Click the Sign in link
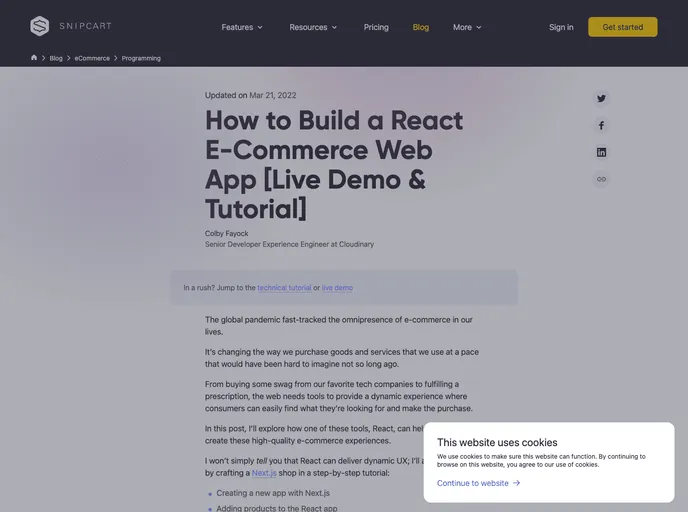688x512 pixels. 561,27
